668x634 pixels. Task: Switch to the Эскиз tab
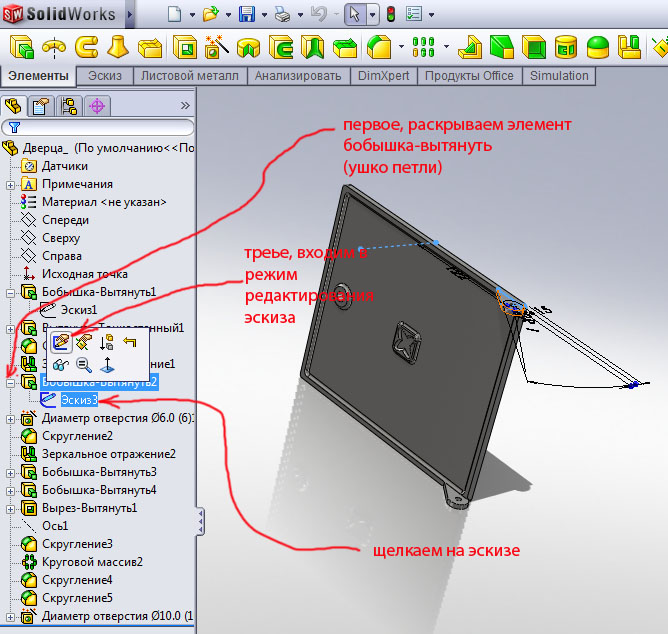tap(105, 76)
